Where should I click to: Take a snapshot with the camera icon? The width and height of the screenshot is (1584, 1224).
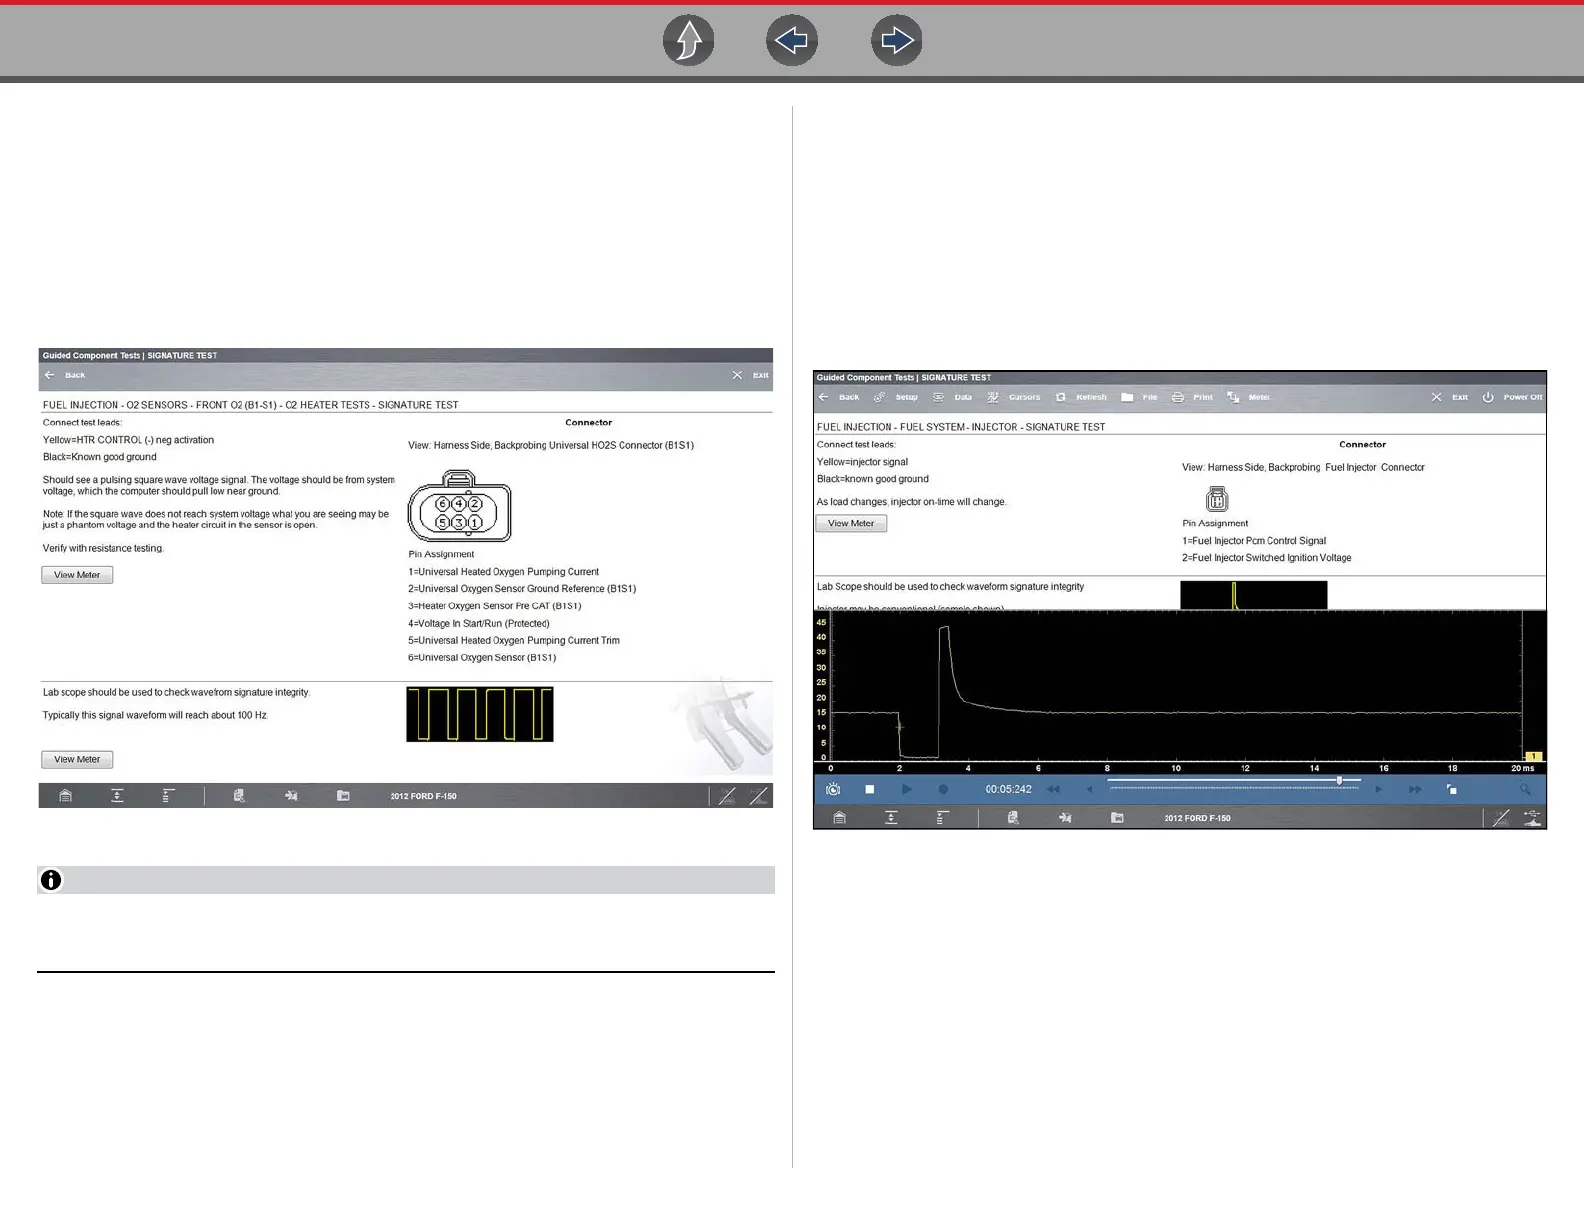tap(833, 789)
